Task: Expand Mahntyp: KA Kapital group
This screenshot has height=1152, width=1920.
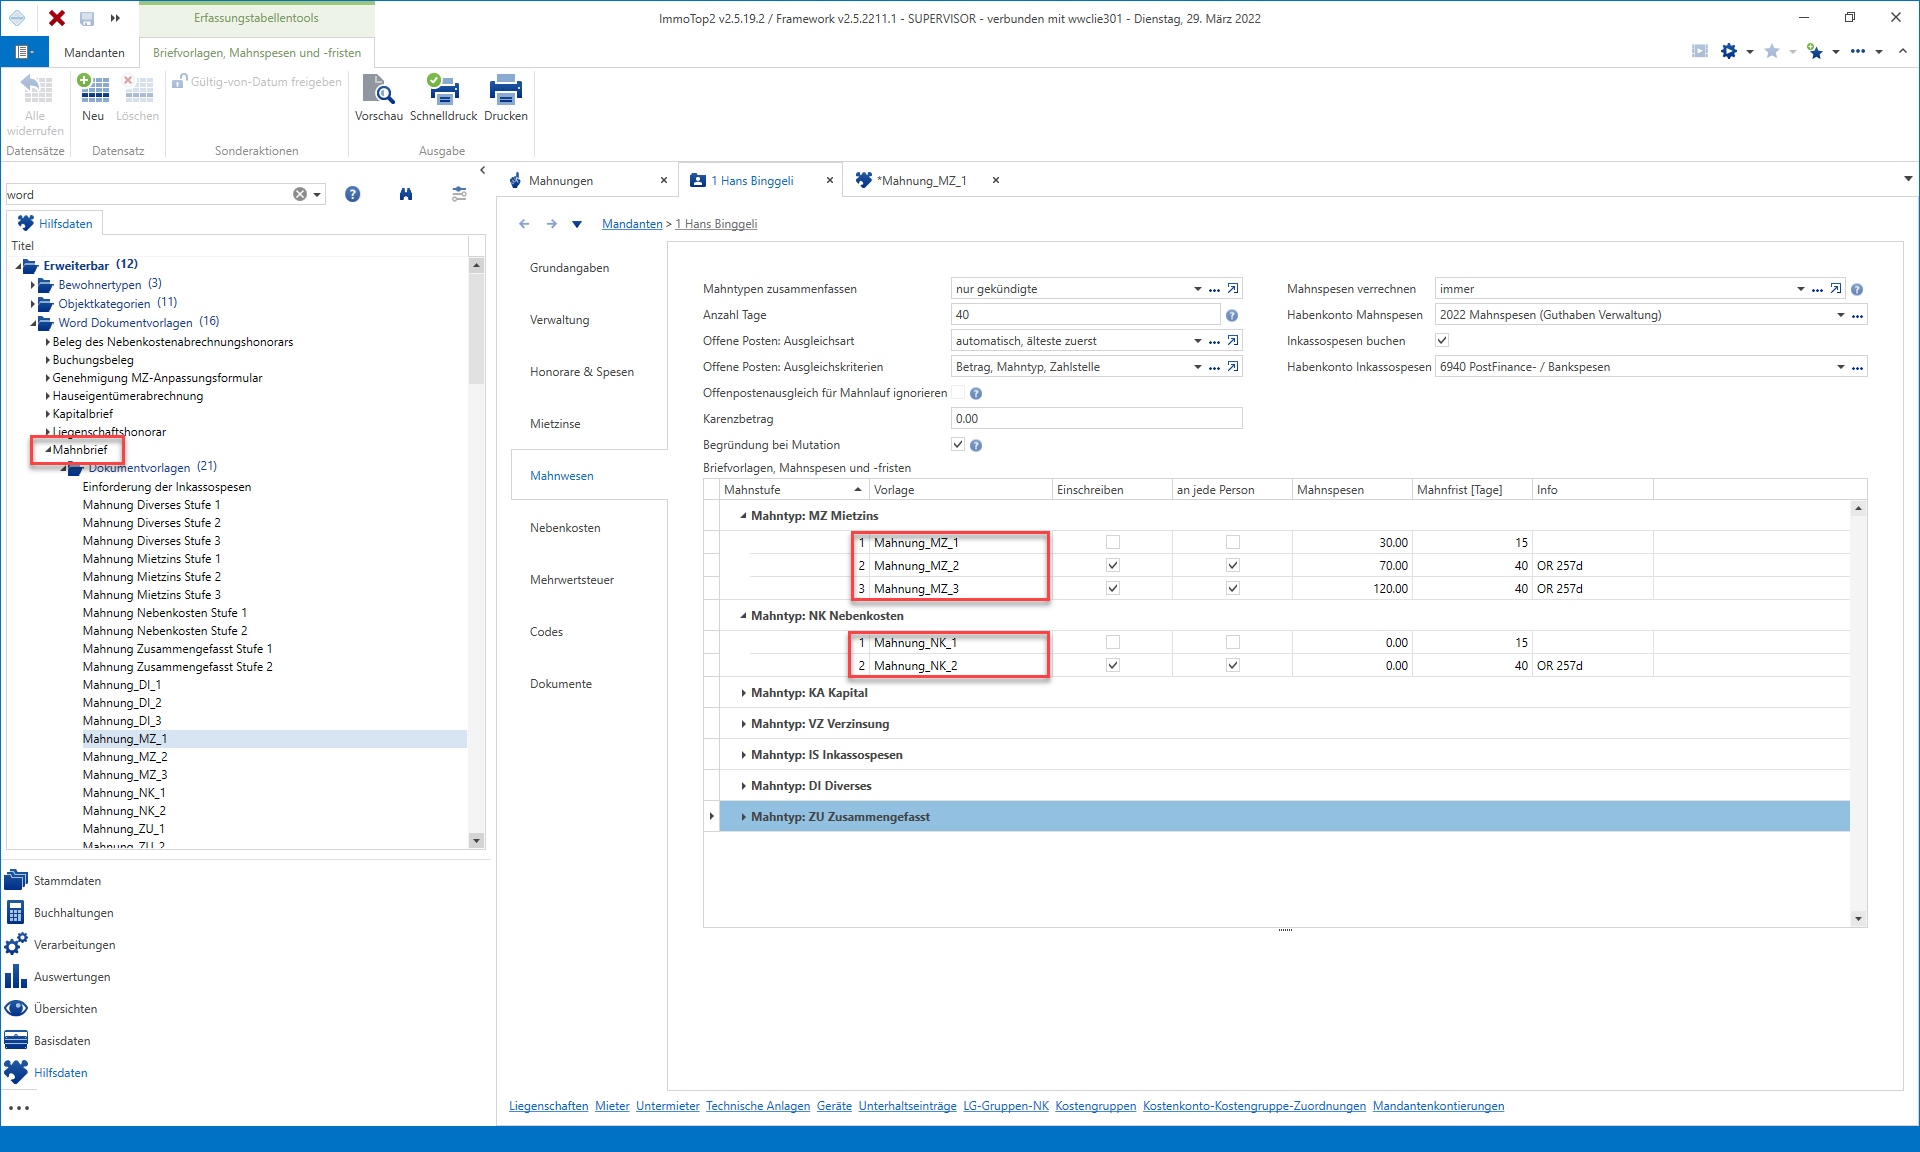Action: click(743, 693)
